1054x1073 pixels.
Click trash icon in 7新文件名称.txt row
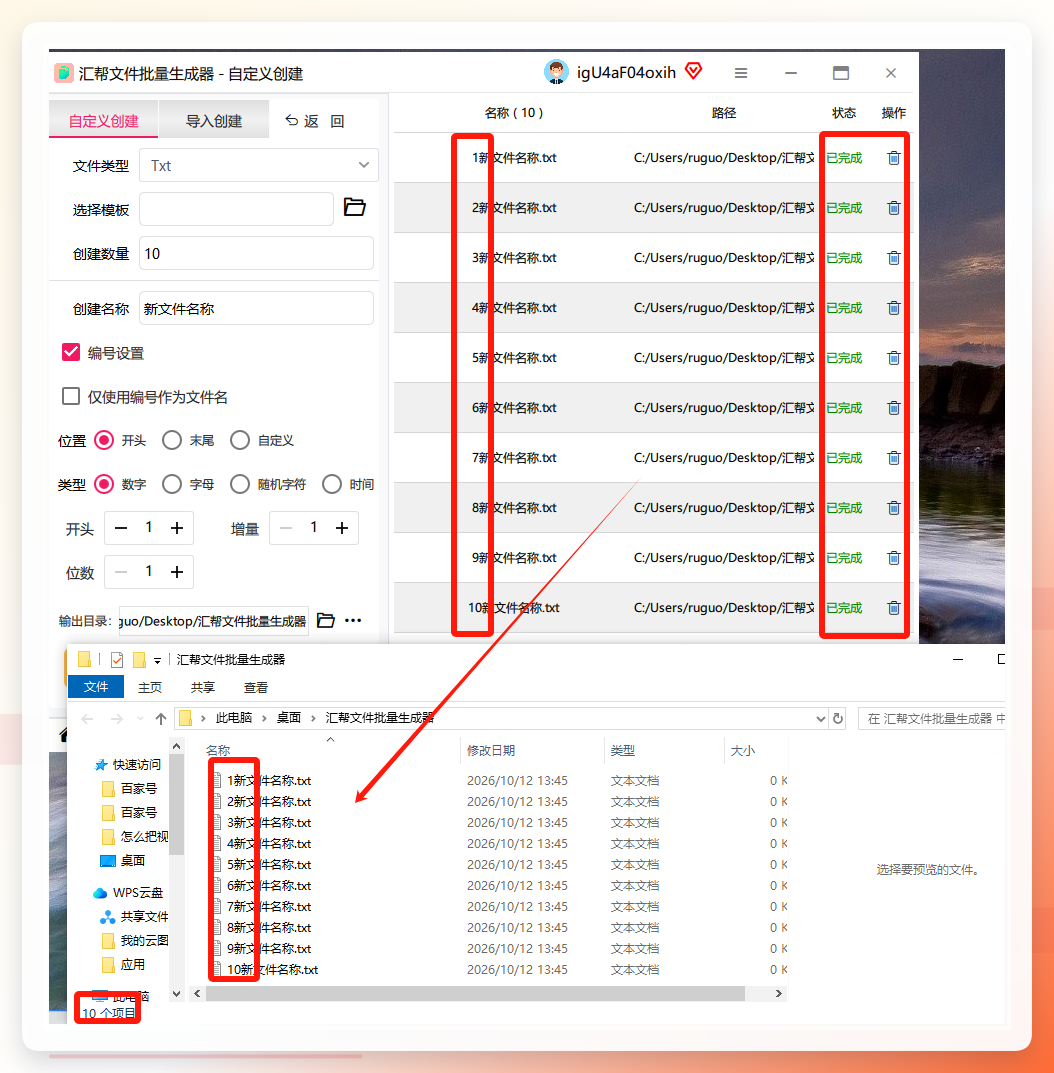[x=894, y=458]
